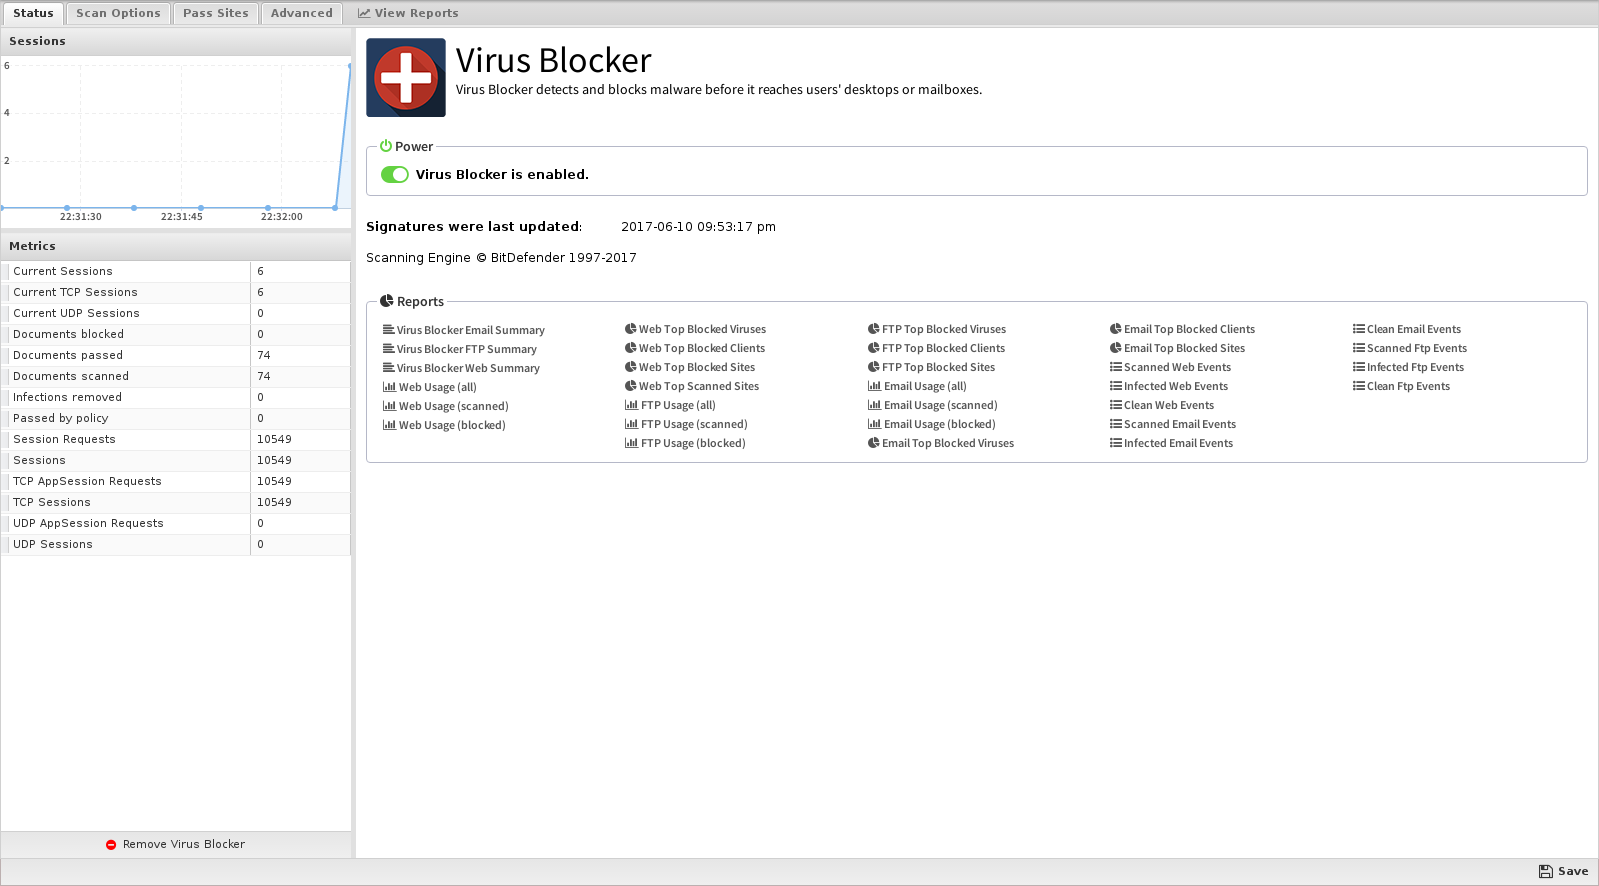Open the Clean Web Events report
The width and height of the screenshot is (1599, 886).
(1162, 405)
